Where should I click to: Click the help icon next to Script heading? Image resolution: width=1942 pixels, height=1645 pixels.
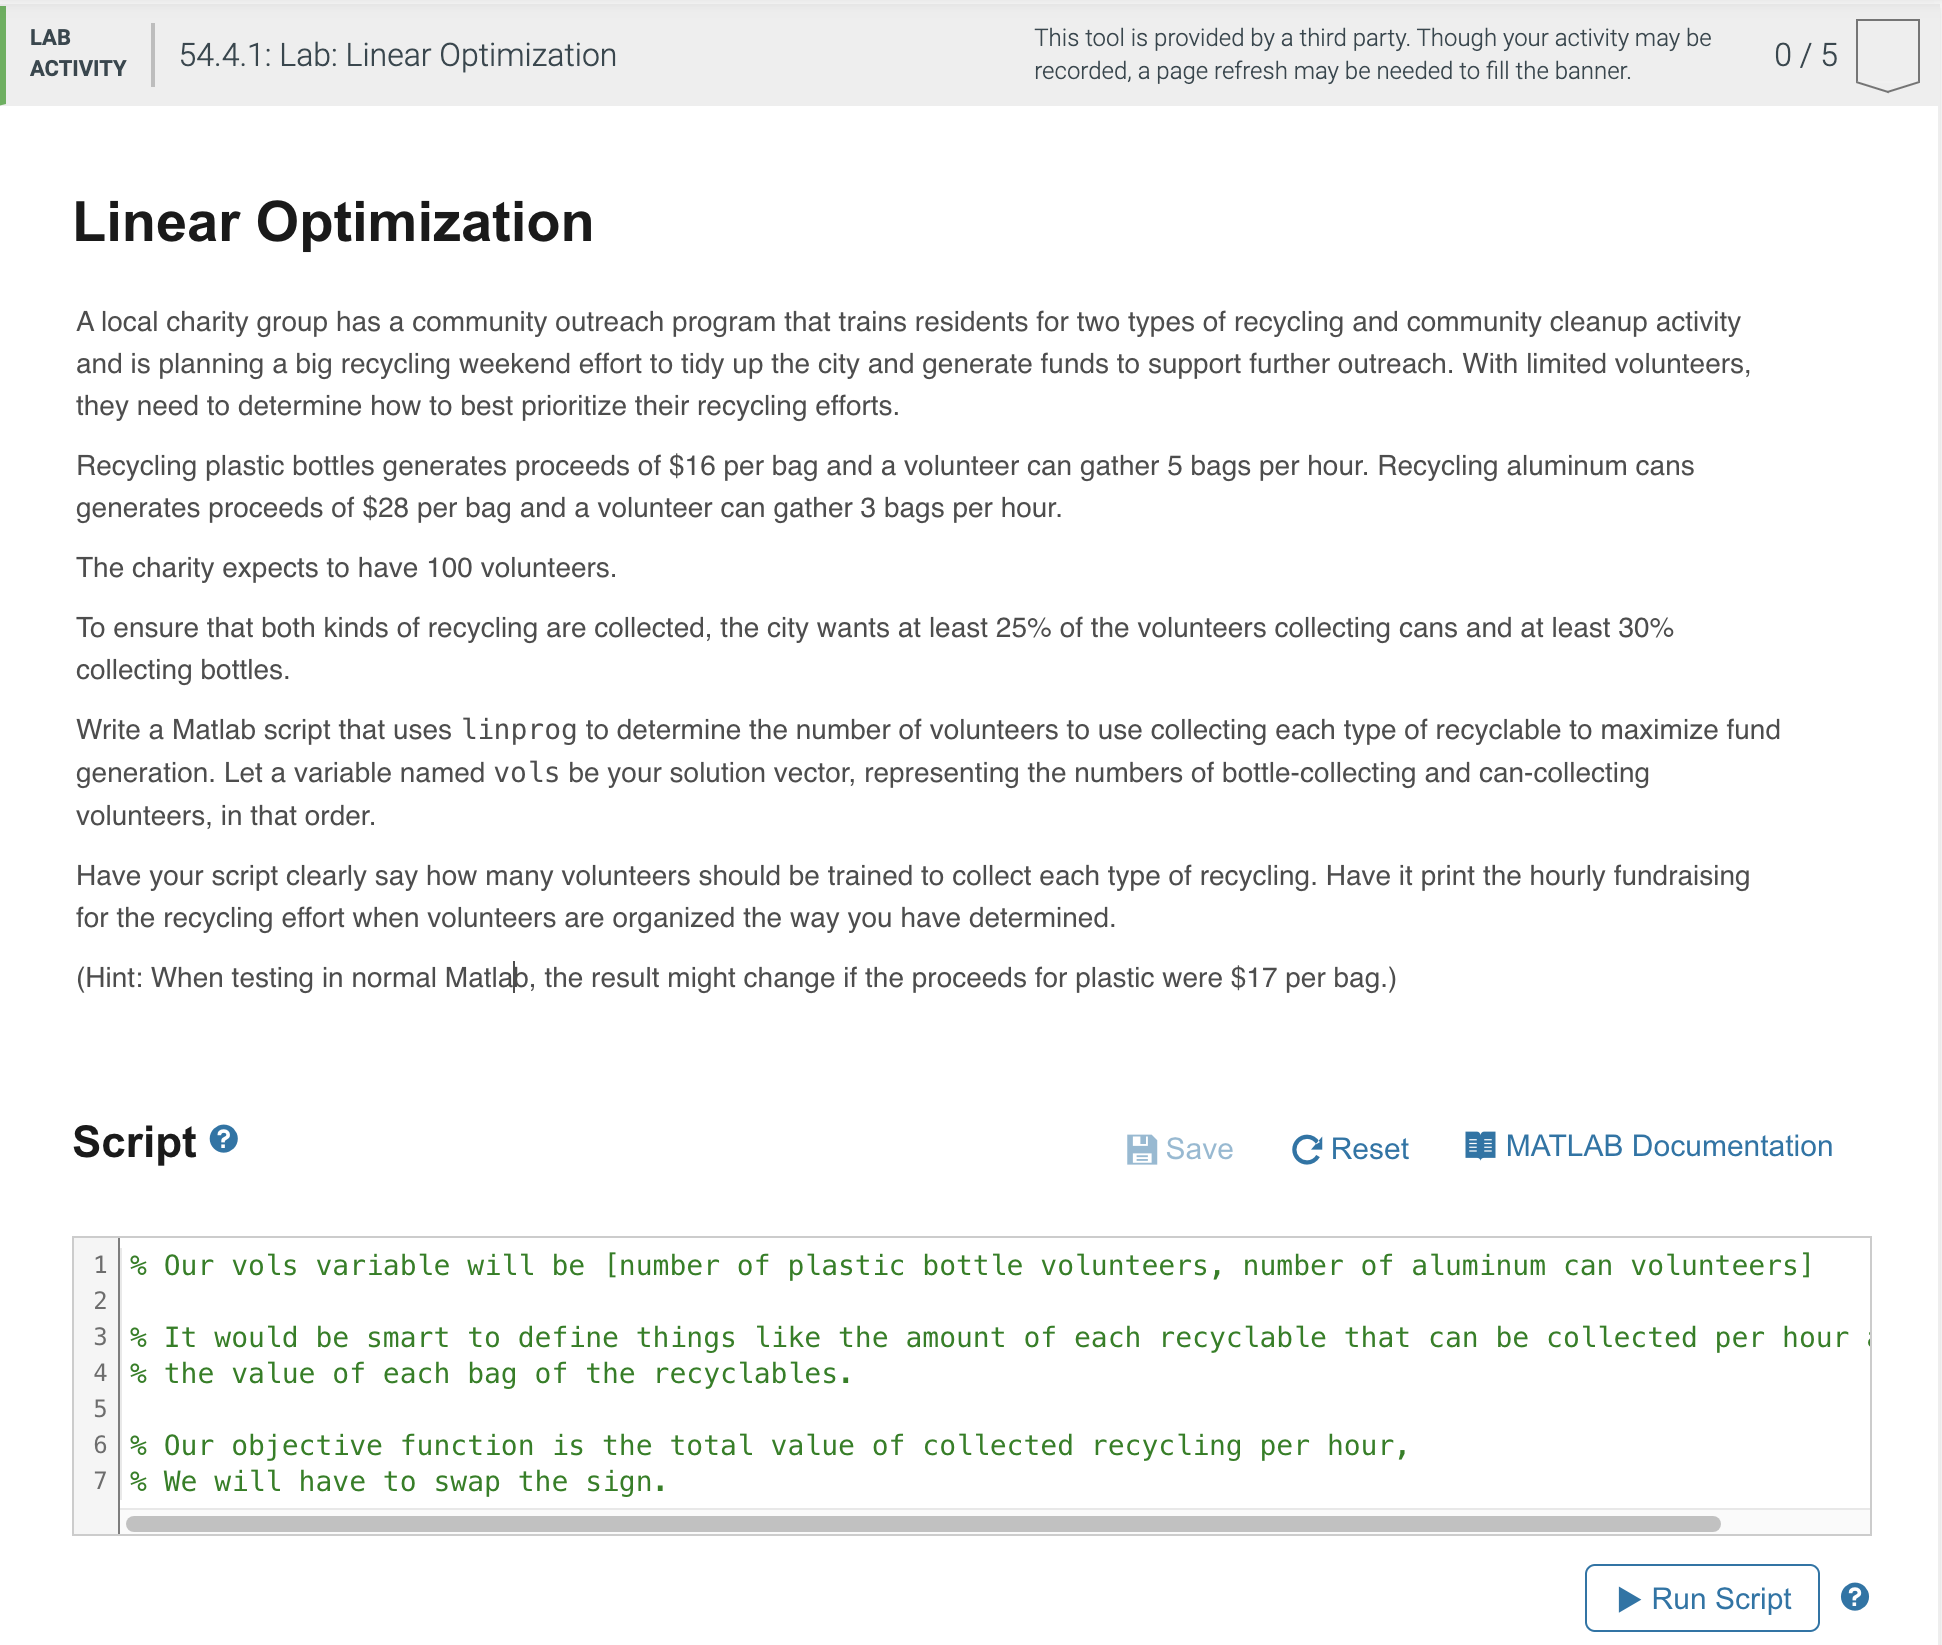(x=224, y=1137)
